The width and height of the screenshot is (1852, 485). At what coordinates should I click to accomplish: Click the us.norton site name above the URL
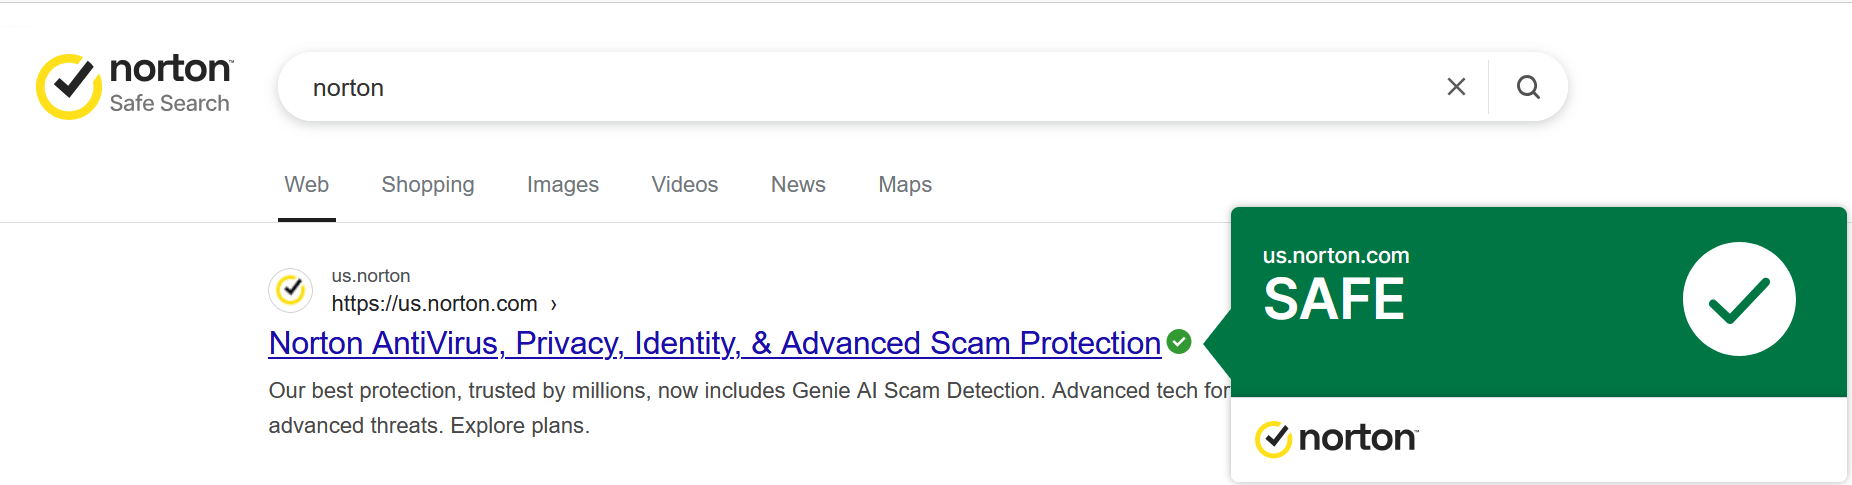[371, 276]
